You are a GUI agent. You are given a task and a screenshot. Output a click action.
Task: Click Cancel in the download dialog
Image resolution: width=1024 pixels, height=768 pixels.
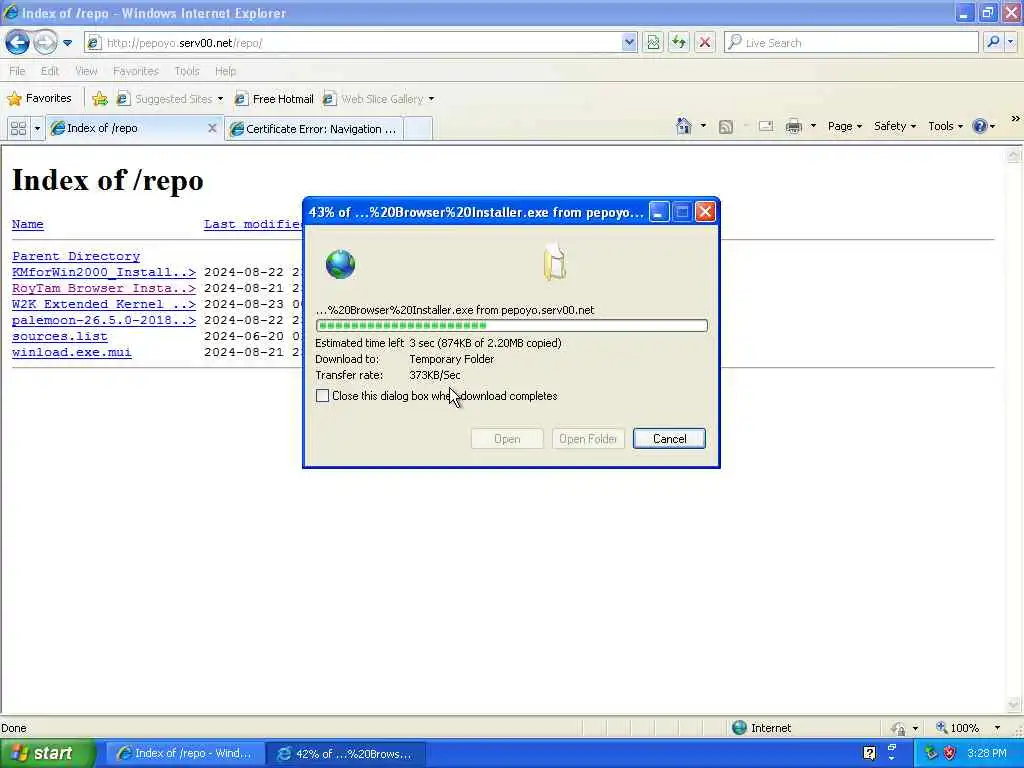pyautogui.click(x=669, y=439)
